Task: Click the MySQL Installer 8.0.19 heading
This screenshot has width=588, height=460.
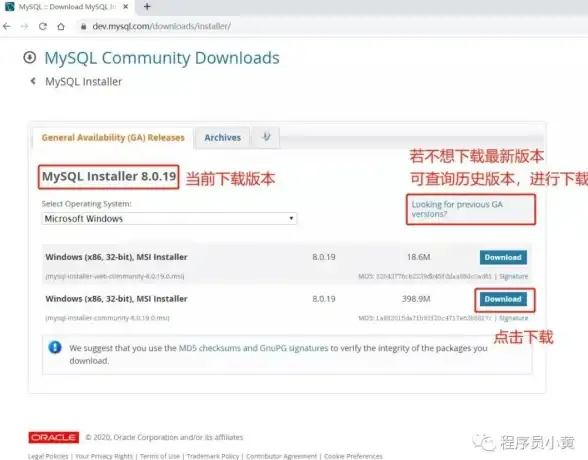Action: [109, 177]
